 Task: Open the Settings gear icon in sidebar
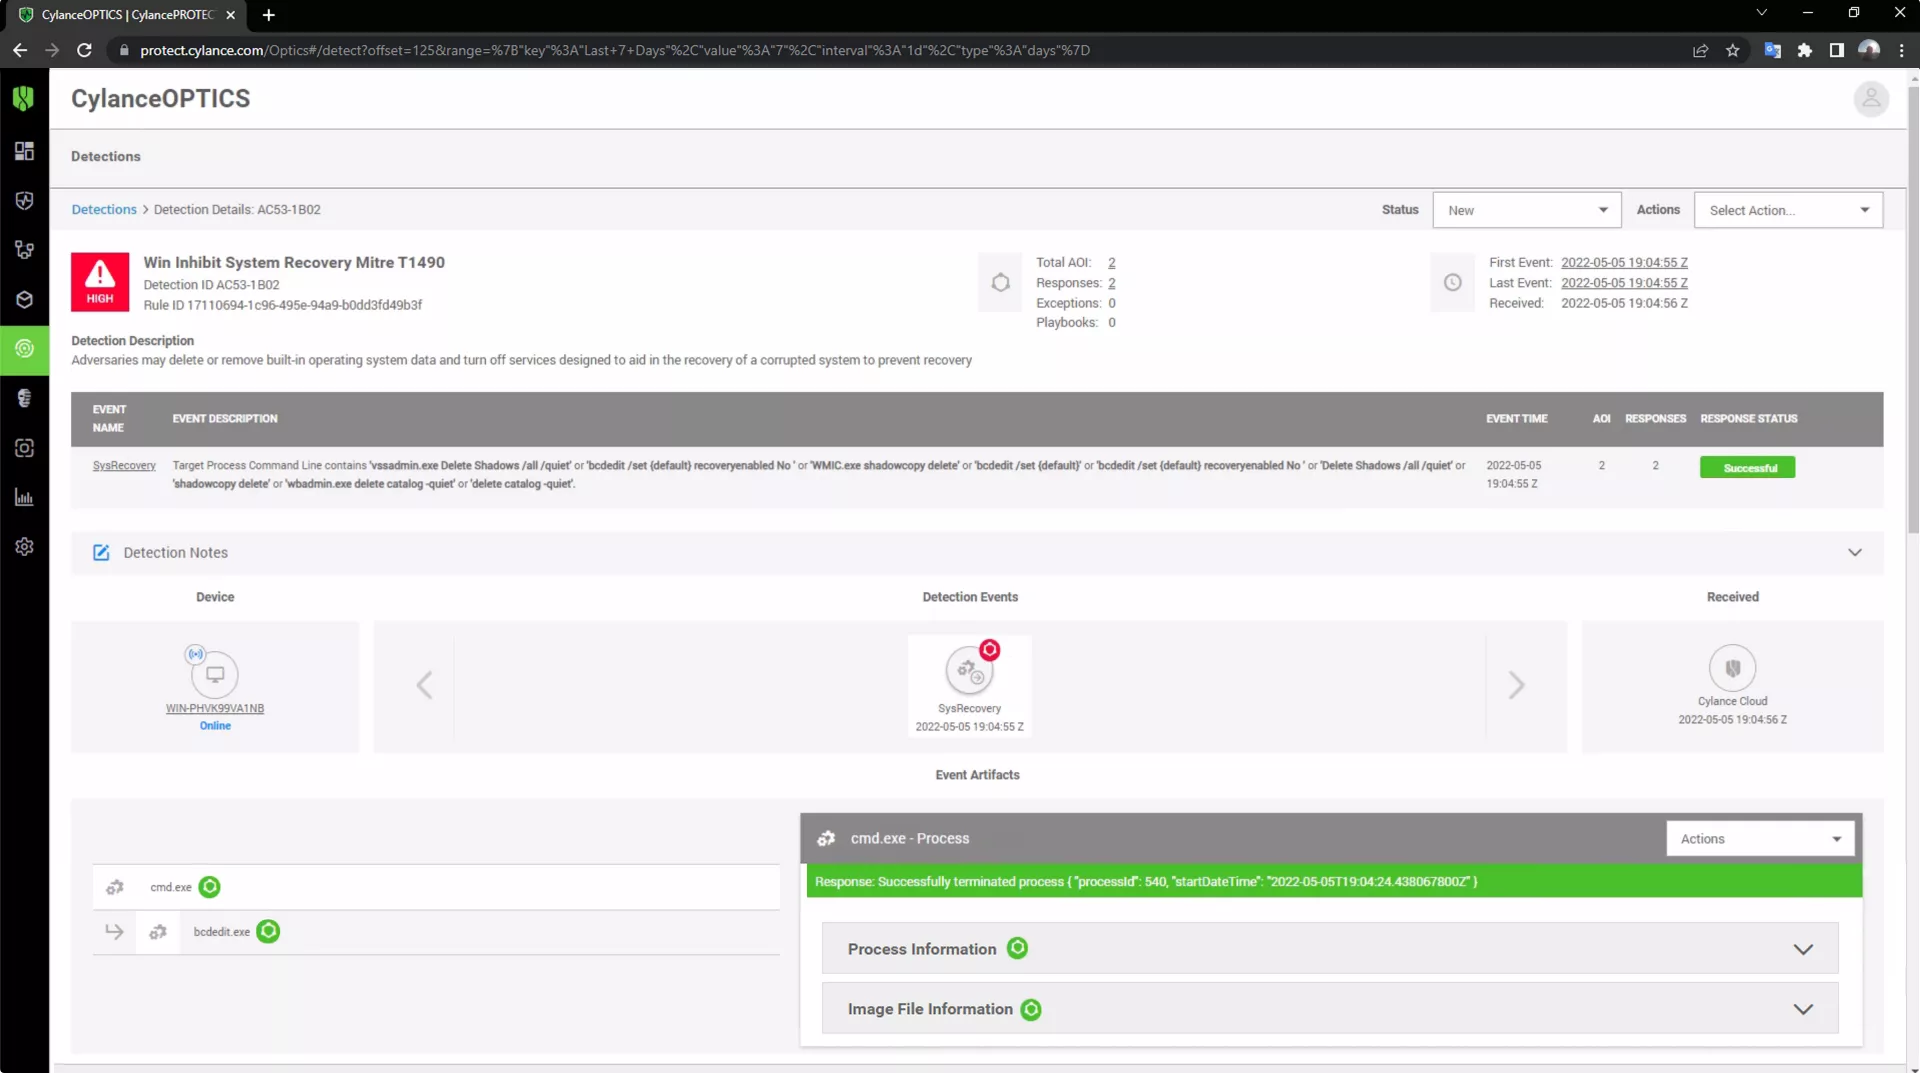click(x=24, y=547)
